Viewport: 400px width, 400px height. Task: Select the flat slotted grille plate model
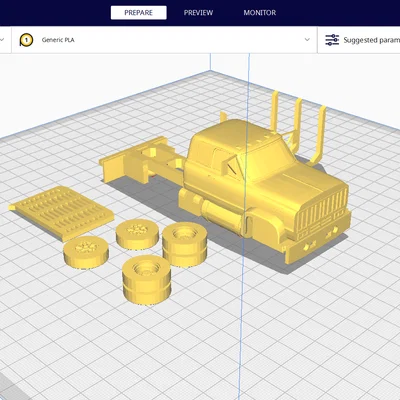pos(62,212)
